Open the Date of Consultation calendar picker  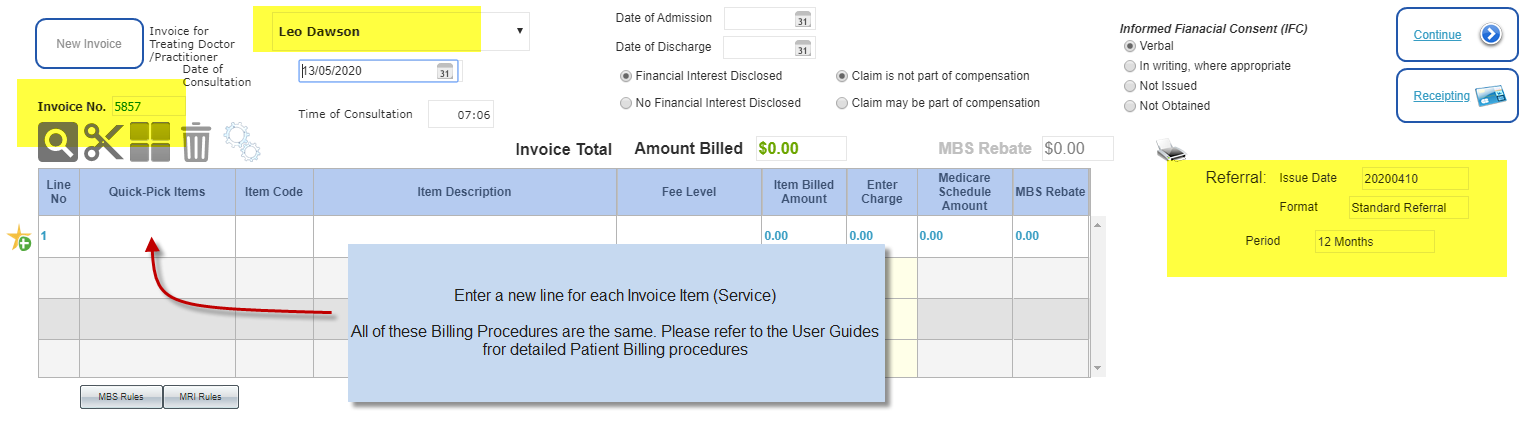[x=445, y=71]
